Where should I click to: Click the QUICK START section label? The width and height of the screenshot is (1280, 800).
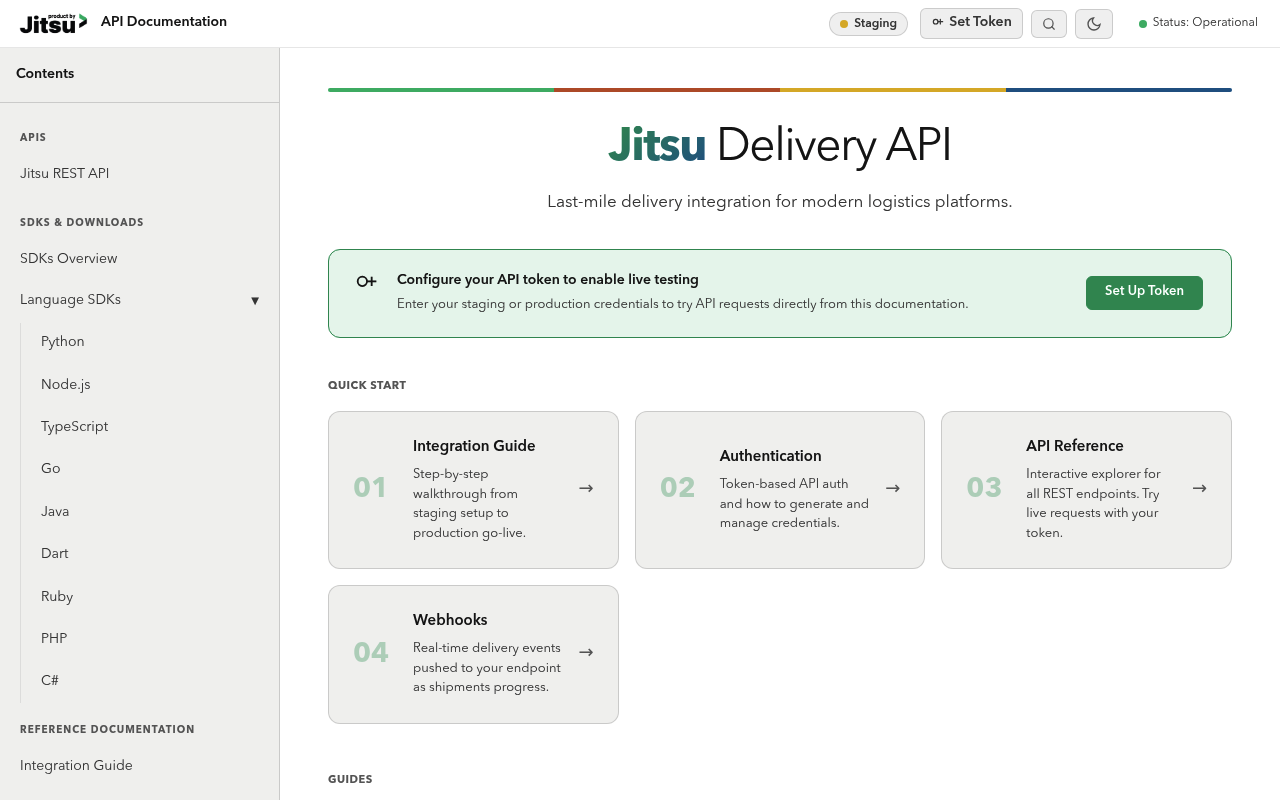[x=367, y=386]
